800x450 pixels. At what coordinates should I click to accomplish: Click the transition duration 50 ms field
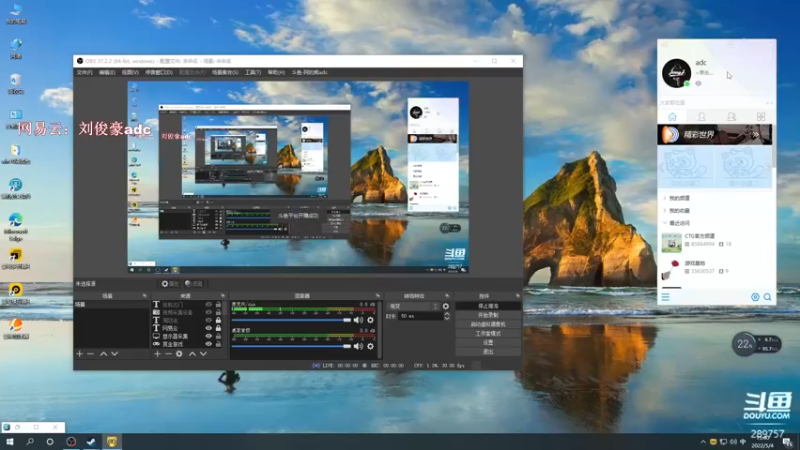[x=420, y=316]
